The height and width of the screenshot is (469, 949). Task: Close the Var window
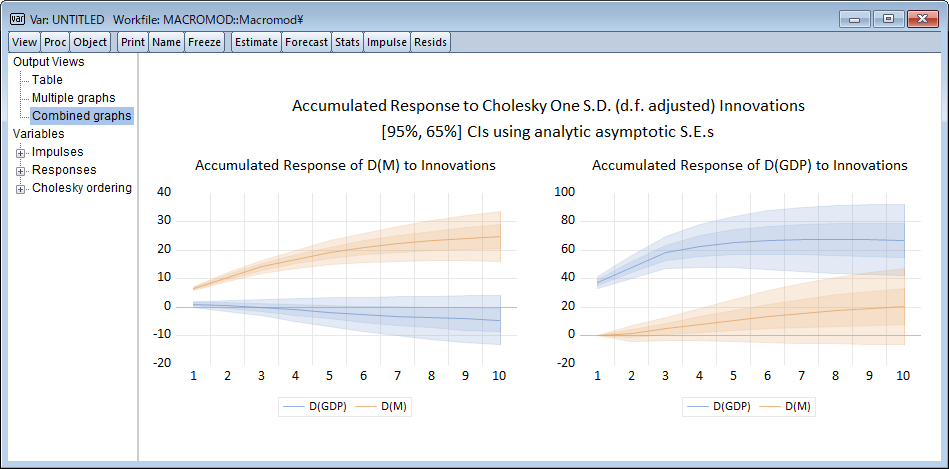coord(922,19)
